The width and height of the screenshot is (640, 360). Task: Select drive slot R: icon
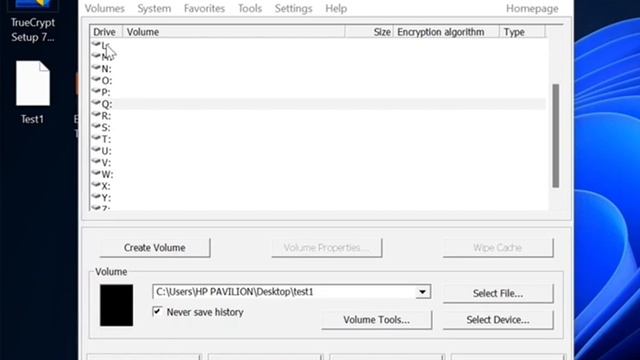[96, 114]
